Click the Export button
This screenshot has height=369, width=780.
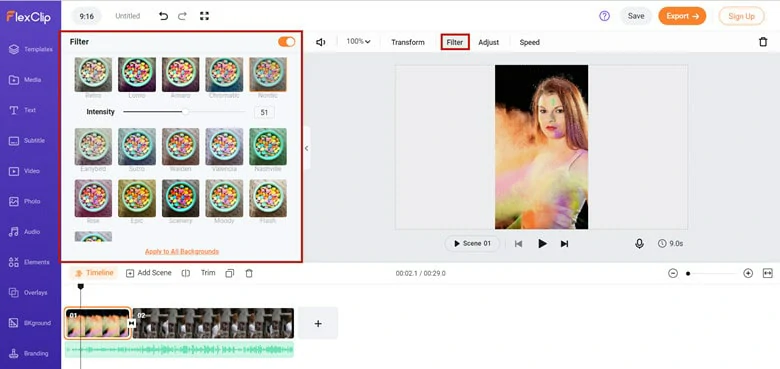tap(682, 16)
